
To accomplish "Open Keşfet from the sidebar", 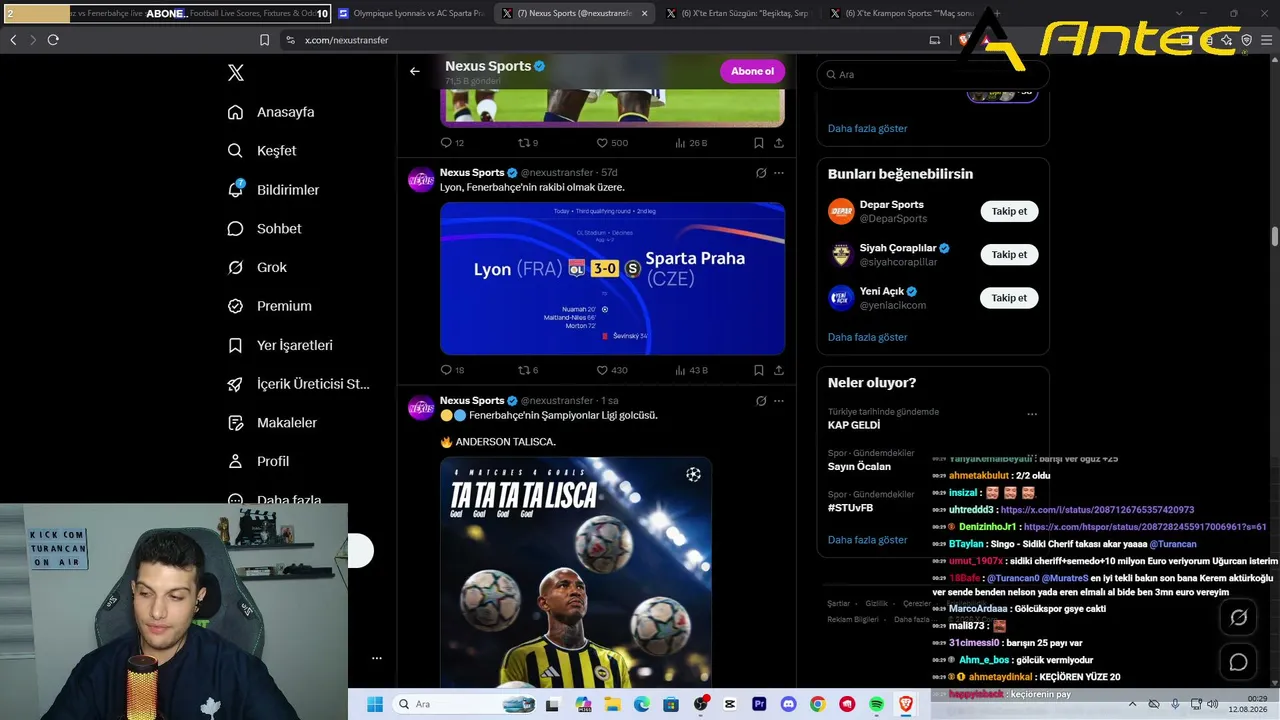I will (x=262, y=151).
